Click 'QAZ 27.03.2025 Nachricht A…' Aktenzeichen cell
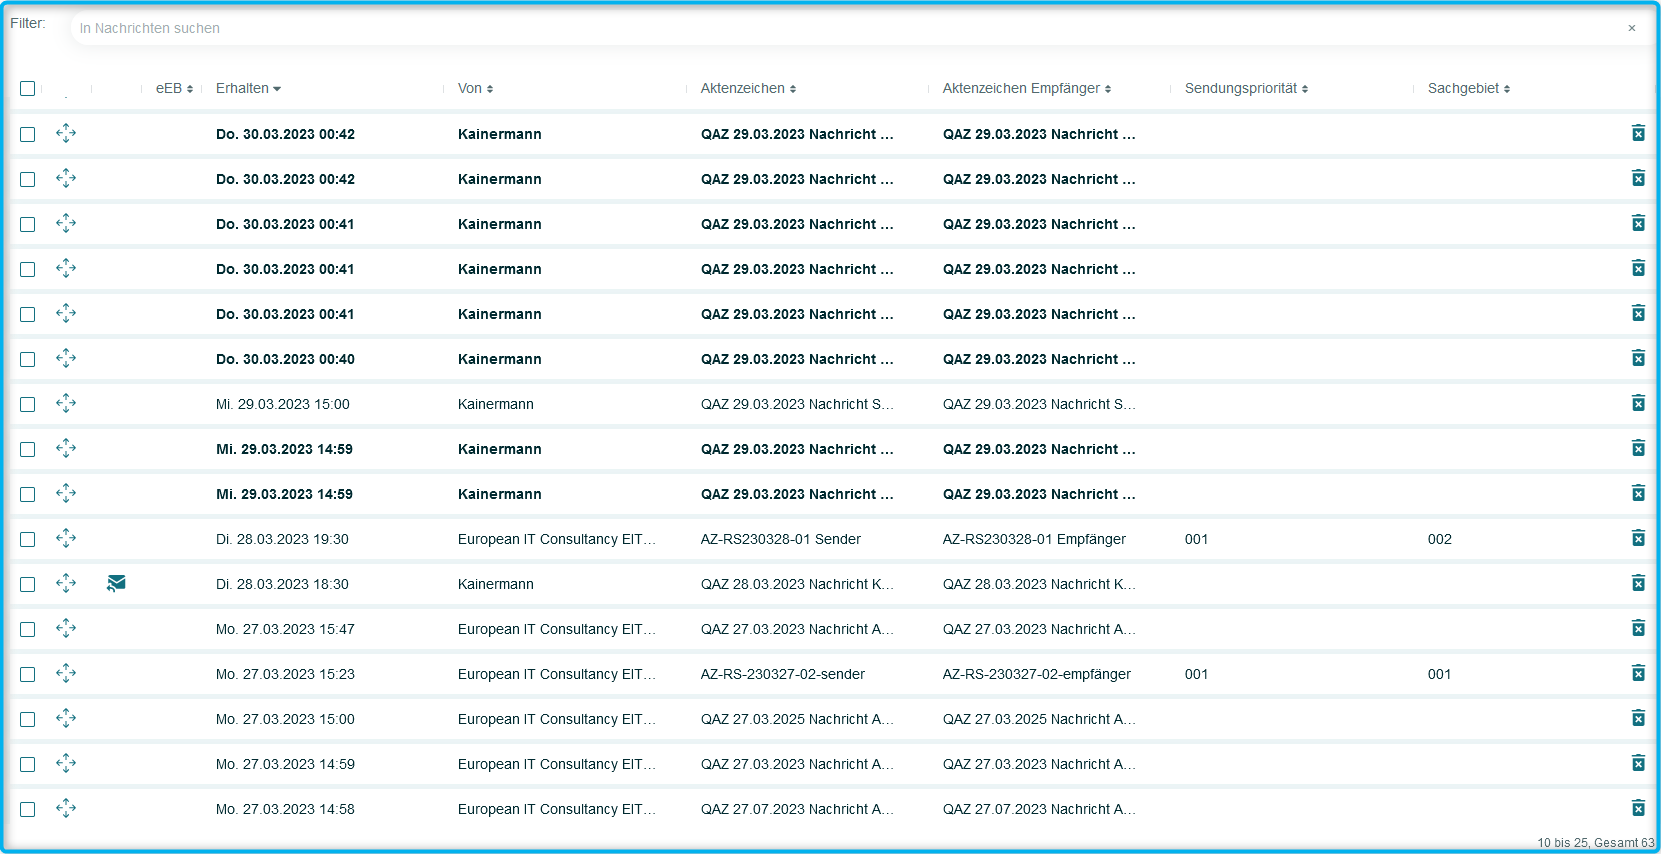This screenshot has width=1661, height=854. coord(797,719)
